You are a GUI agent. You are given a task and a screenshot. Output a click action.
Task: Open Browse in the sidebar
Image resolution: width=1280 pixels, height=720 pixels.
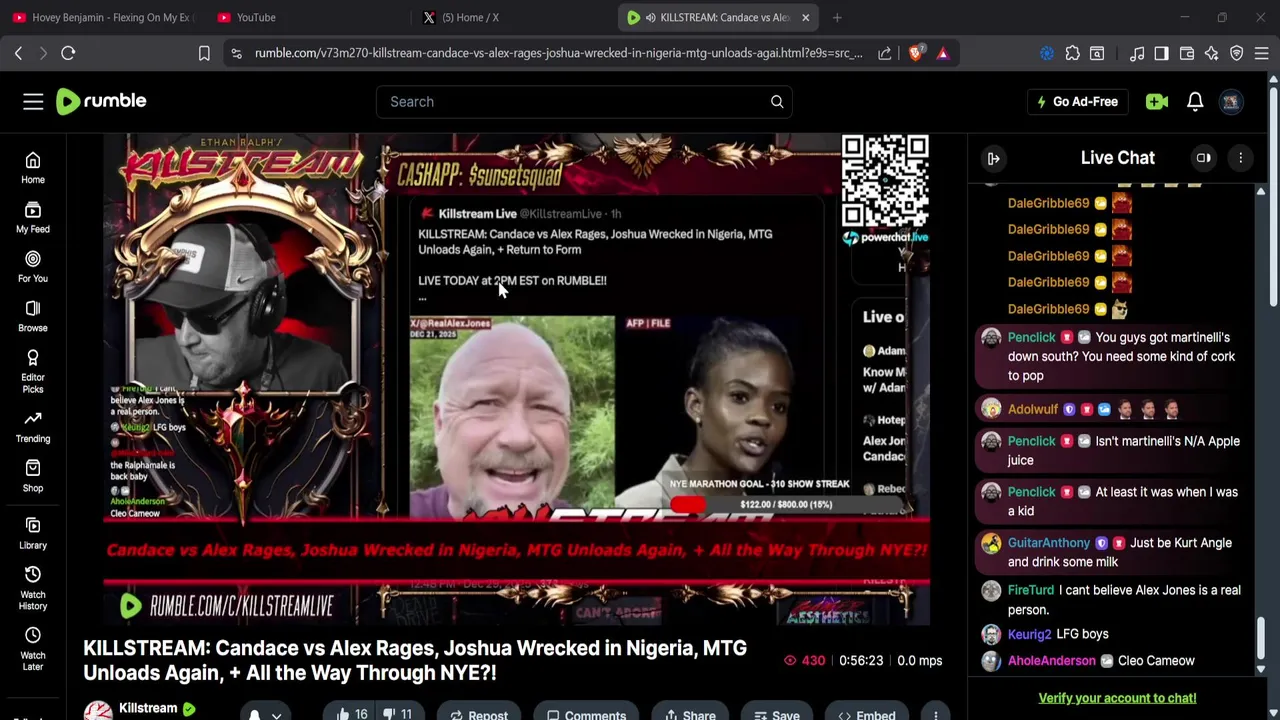pos(33,316)
